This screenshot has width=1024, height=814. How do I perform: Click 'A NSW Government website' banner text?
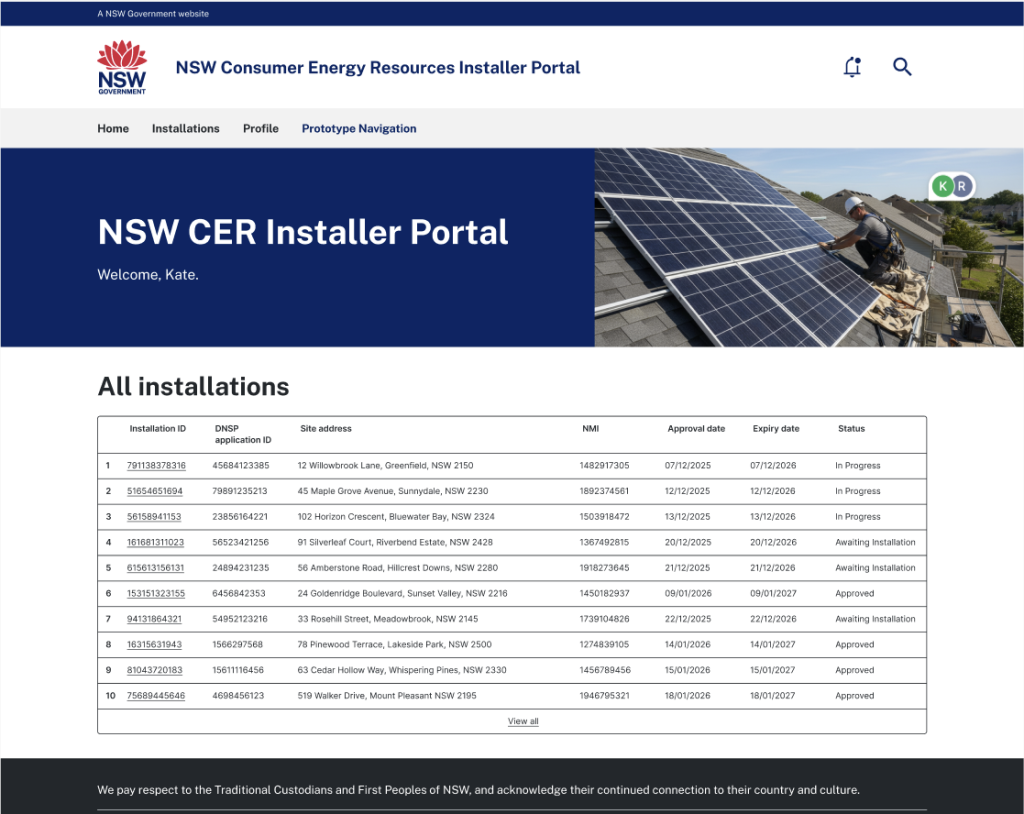(153, 14)
